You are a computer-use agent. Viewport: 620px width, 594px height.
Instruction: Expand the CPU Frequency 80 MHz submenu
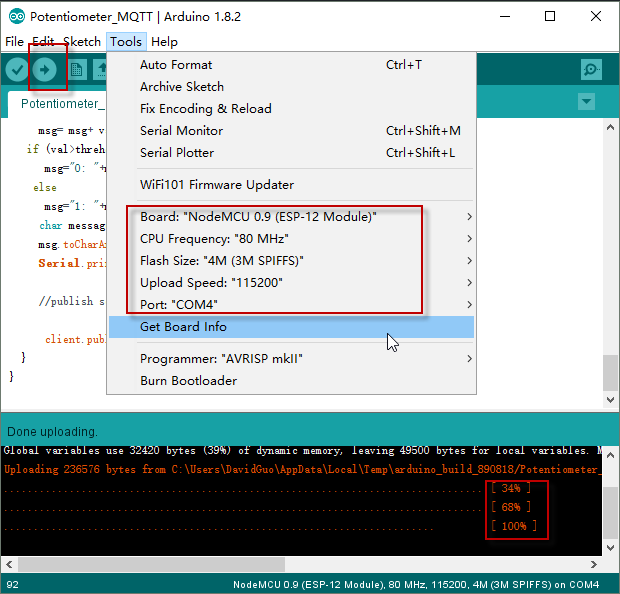291,239
